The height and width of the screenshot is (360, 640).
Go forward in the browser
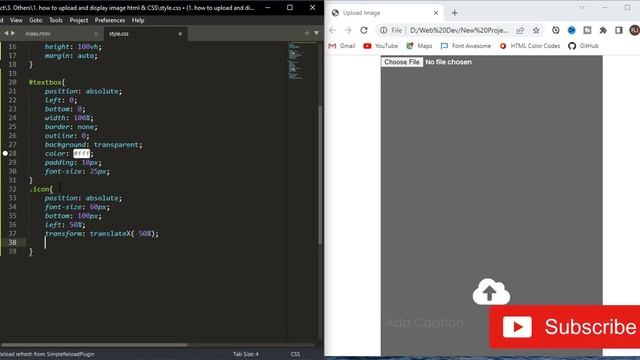[348, 30]
